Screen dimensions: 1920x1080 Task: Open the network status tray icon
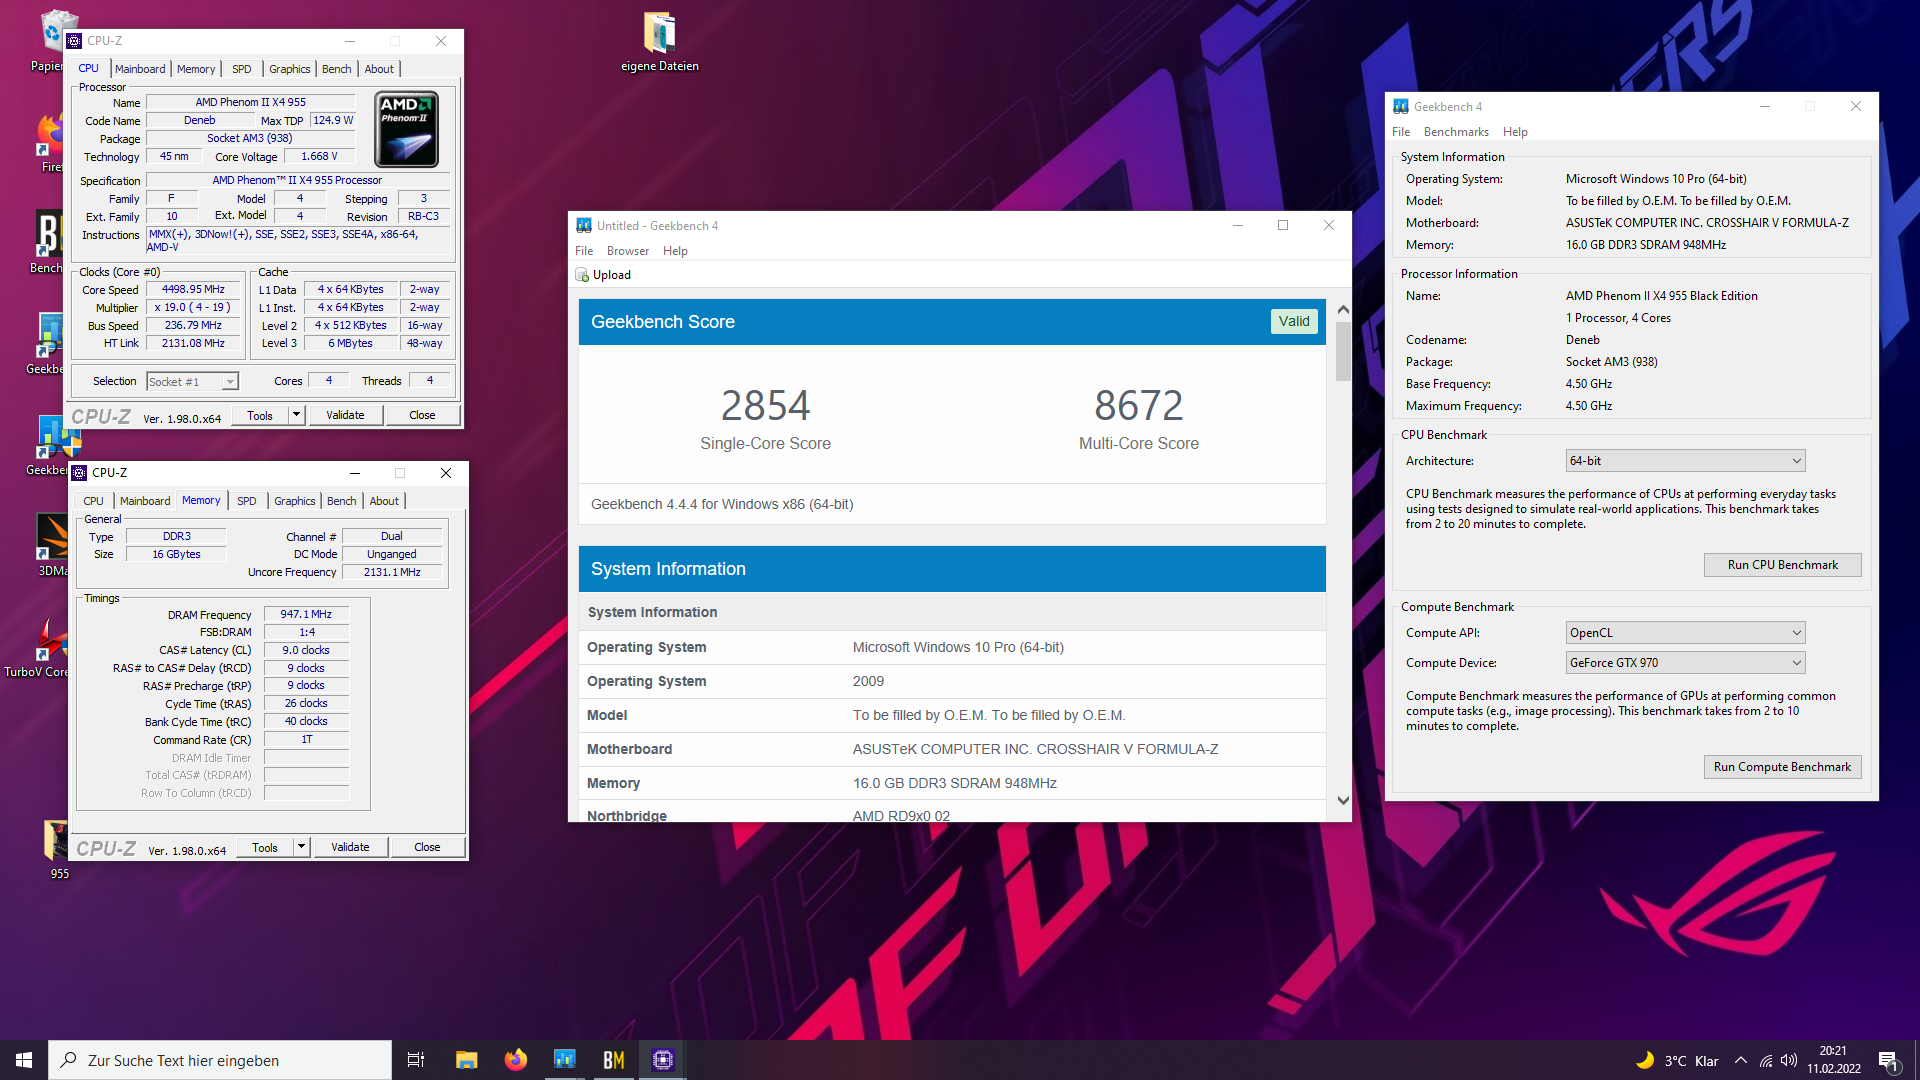pyautogui.click(x=1766, y=1061)
